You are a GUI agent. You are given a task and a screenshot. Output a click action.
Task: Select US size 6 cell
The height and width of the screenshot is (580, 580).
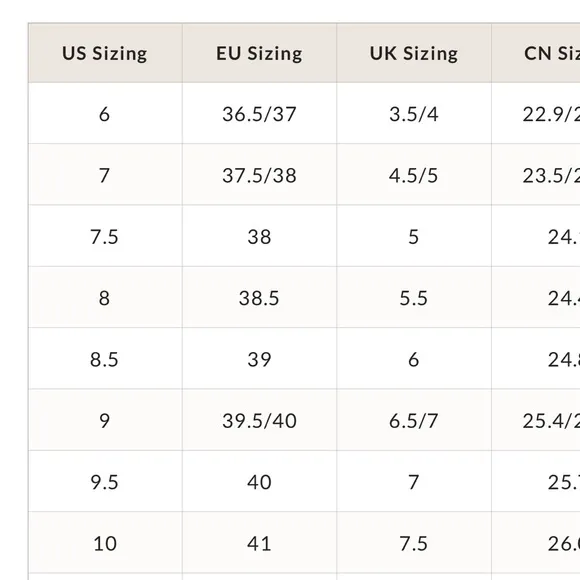[105, 114]
